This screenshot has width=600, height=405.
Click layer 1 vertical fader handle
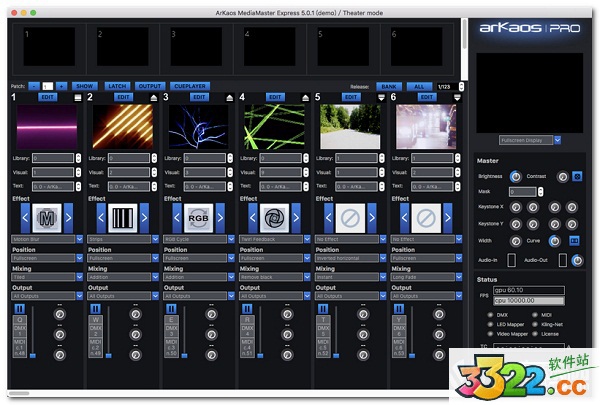click(x=33, y=356)
